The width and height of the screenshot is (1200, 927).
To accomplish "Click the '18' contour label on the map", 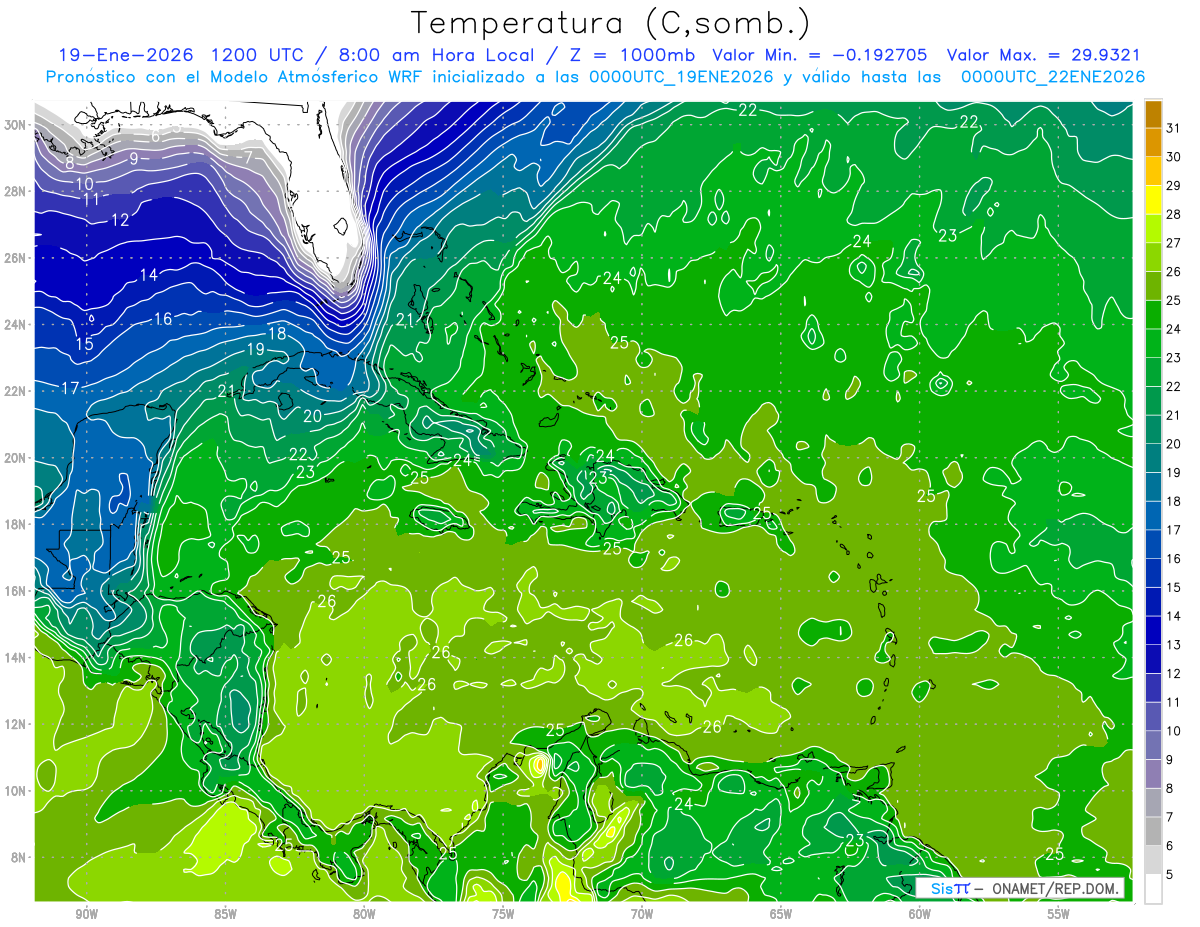I will [277, 333].
